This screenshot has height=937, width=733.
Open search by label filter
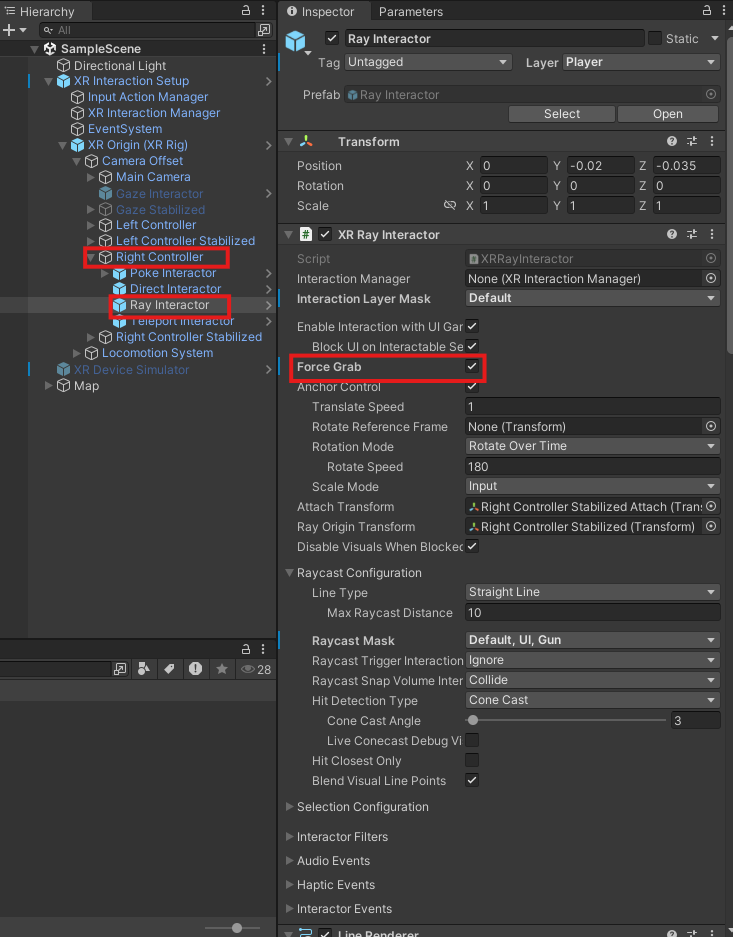coord(170,669)
